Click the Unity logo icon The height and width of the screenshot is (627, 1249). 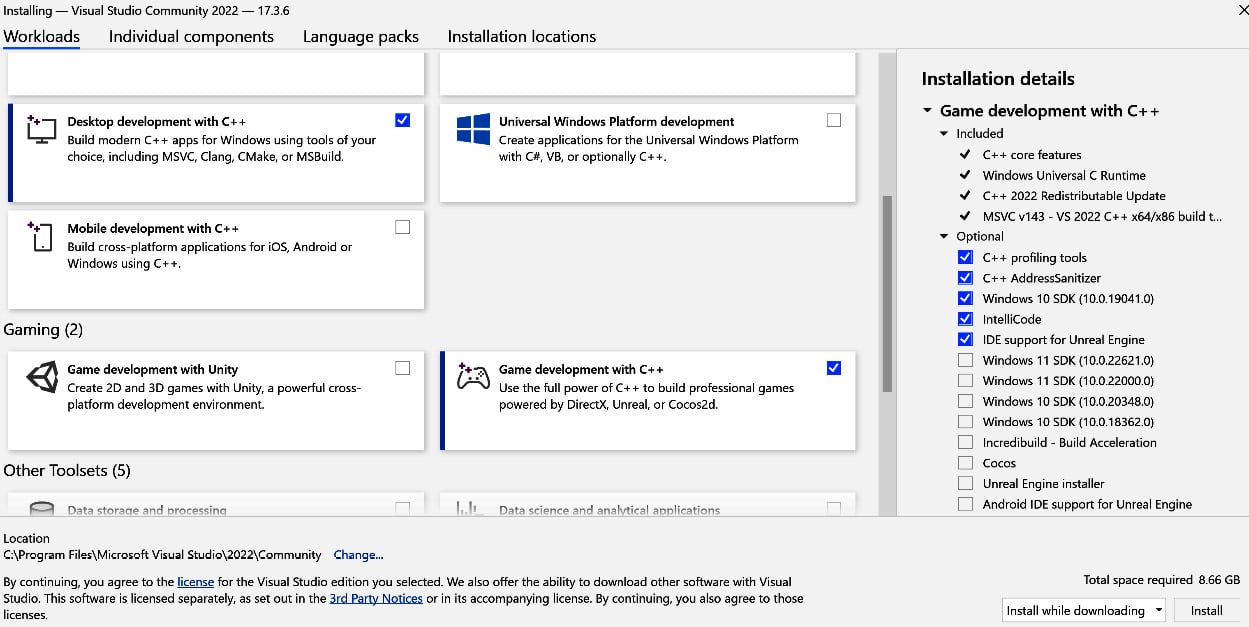click(x=41, y=377)
